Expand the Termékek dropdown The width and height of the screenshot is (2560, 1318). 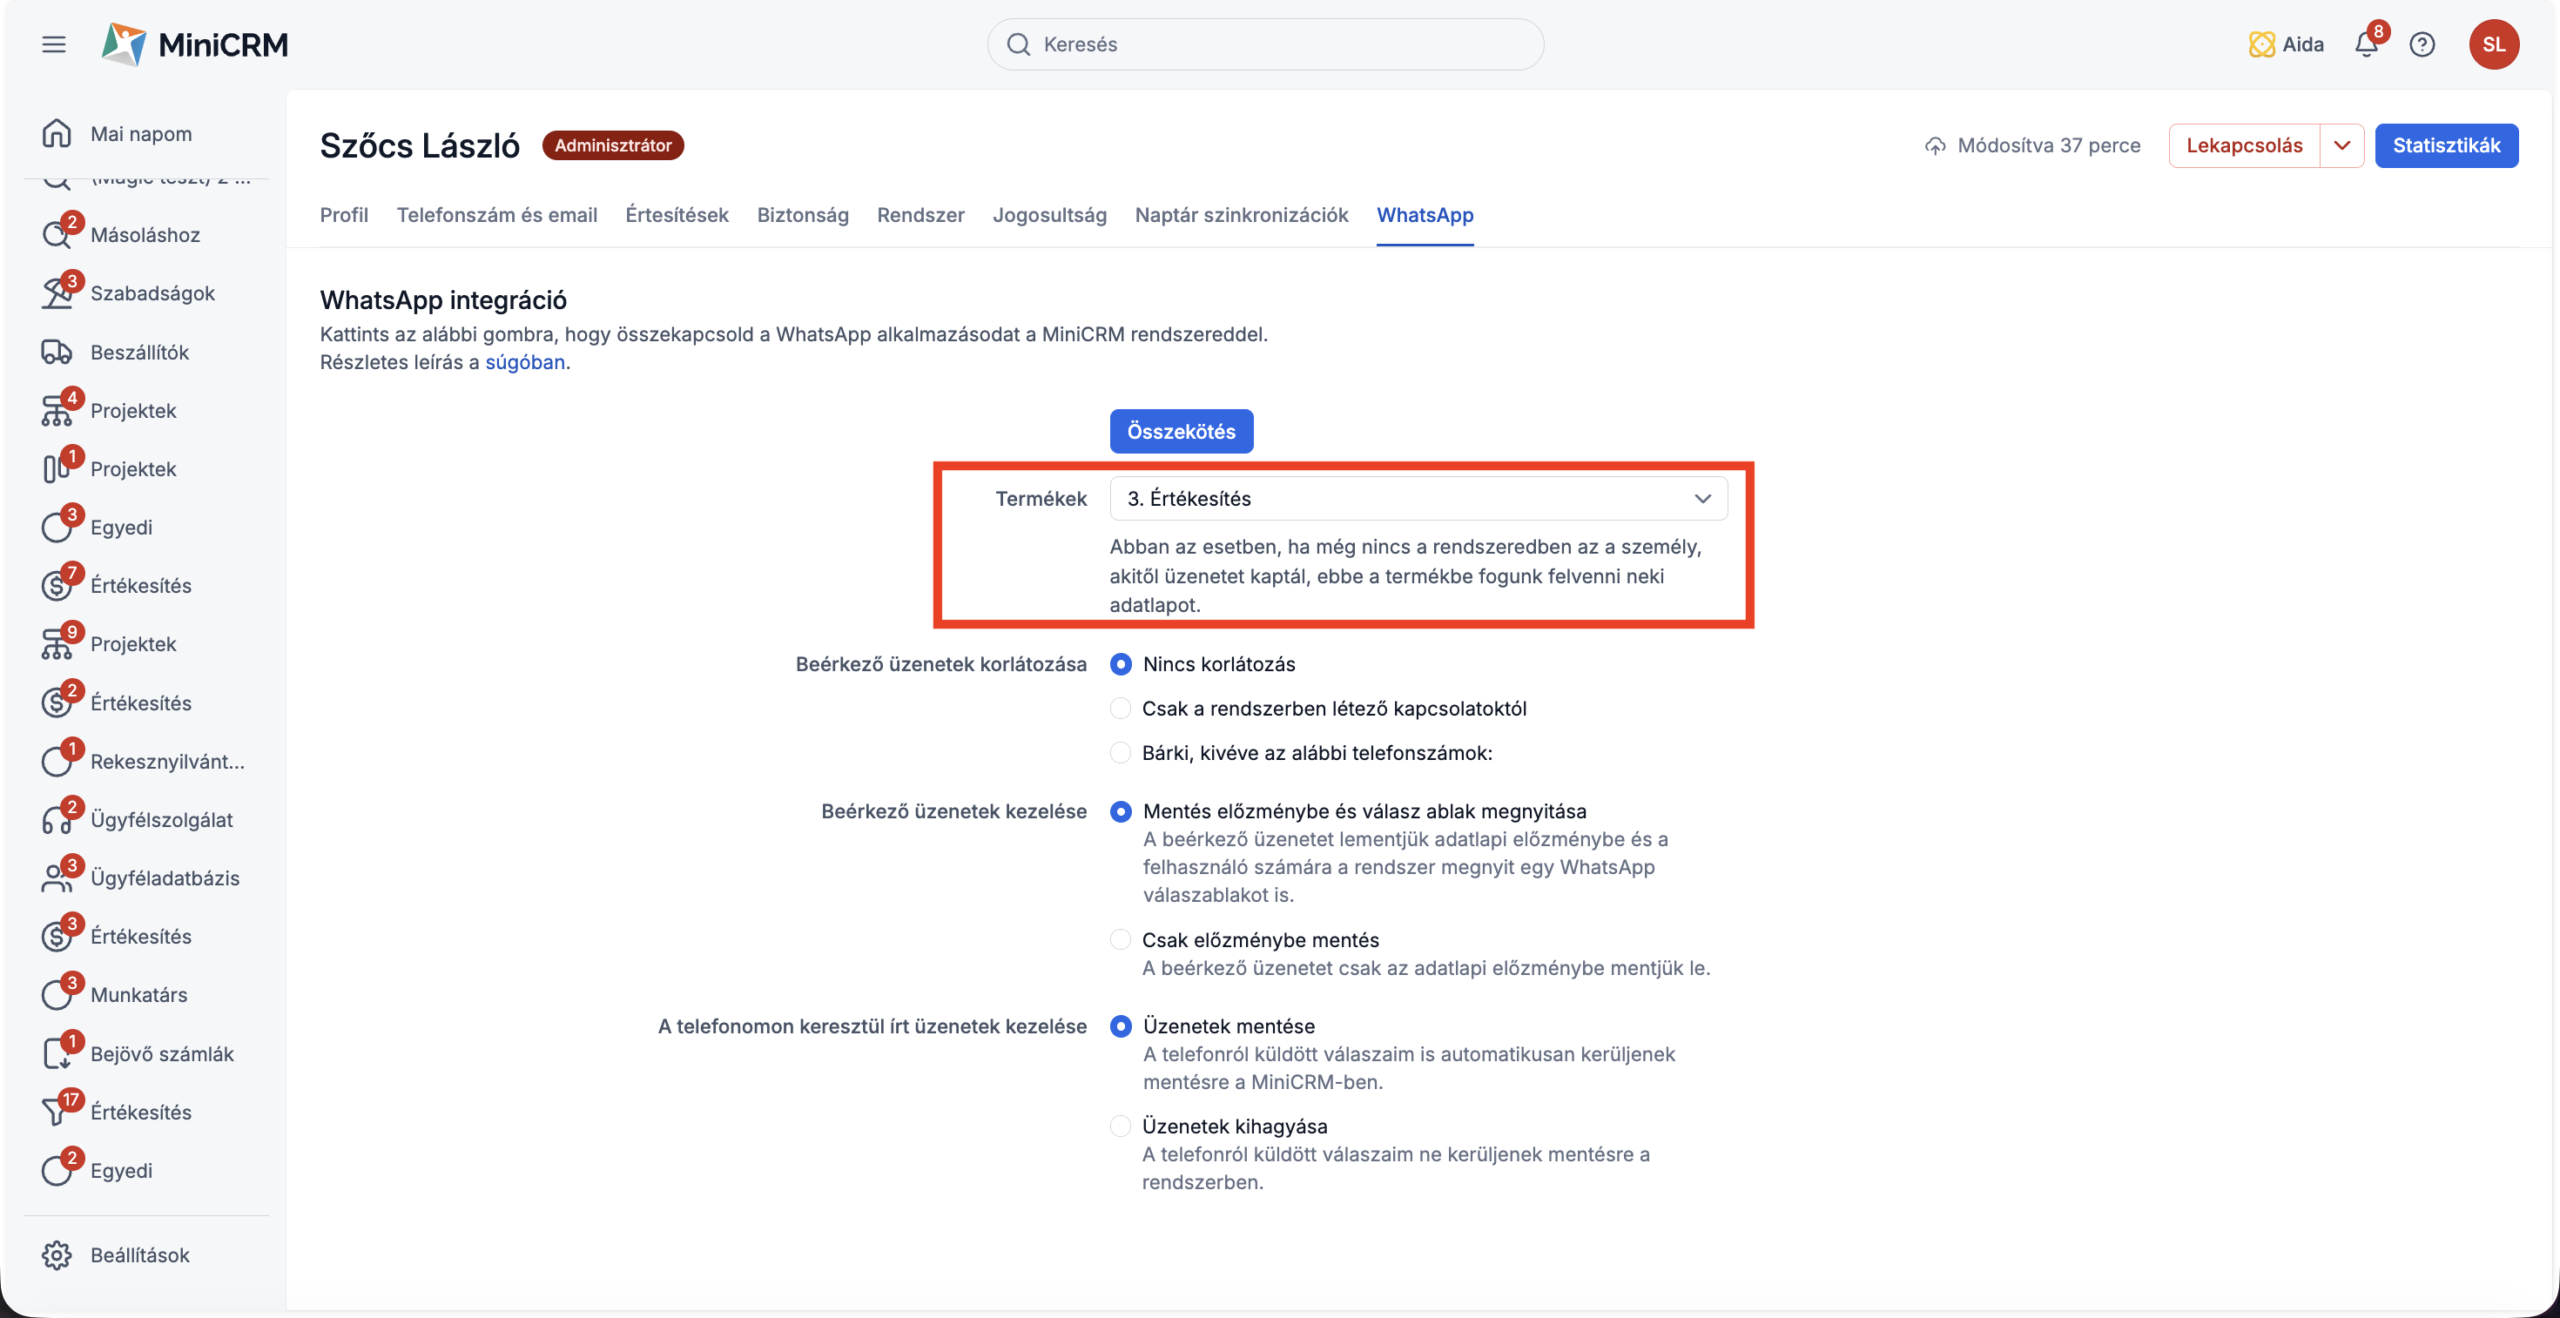pos(1418,498)
